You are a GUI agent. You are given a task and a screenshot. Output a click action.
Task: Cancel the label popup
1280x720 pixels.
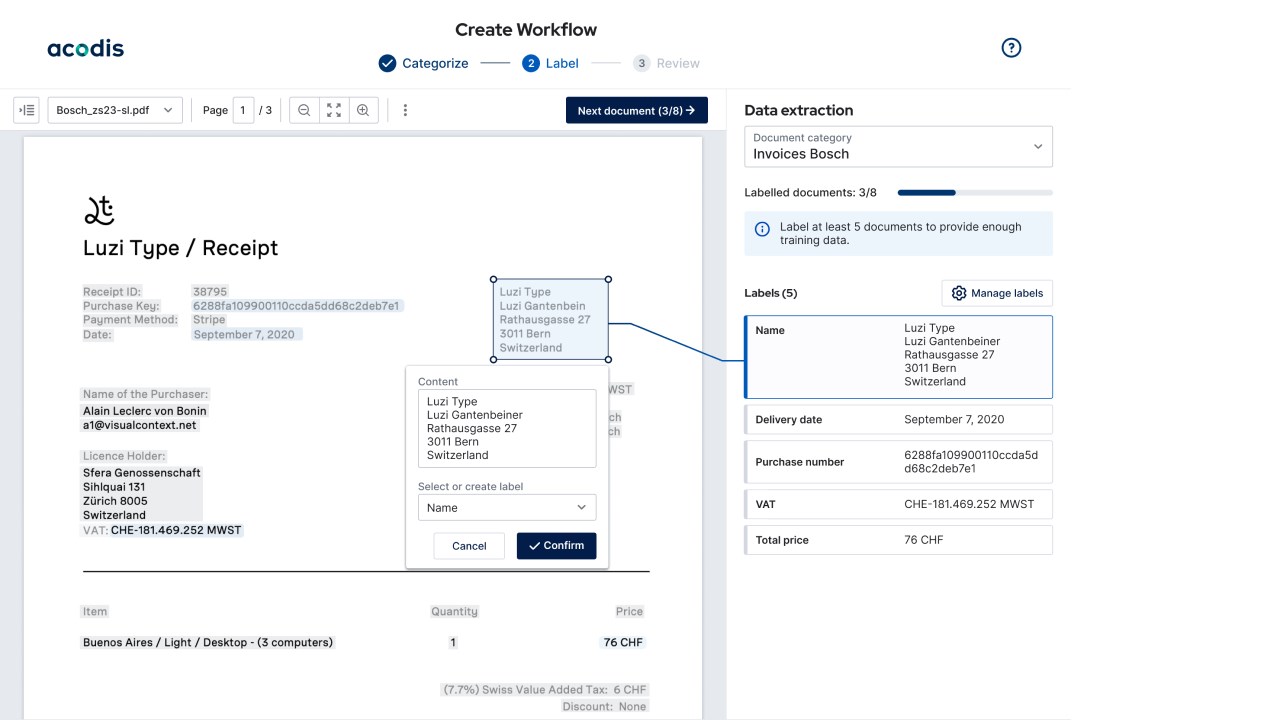click(469, 546)
